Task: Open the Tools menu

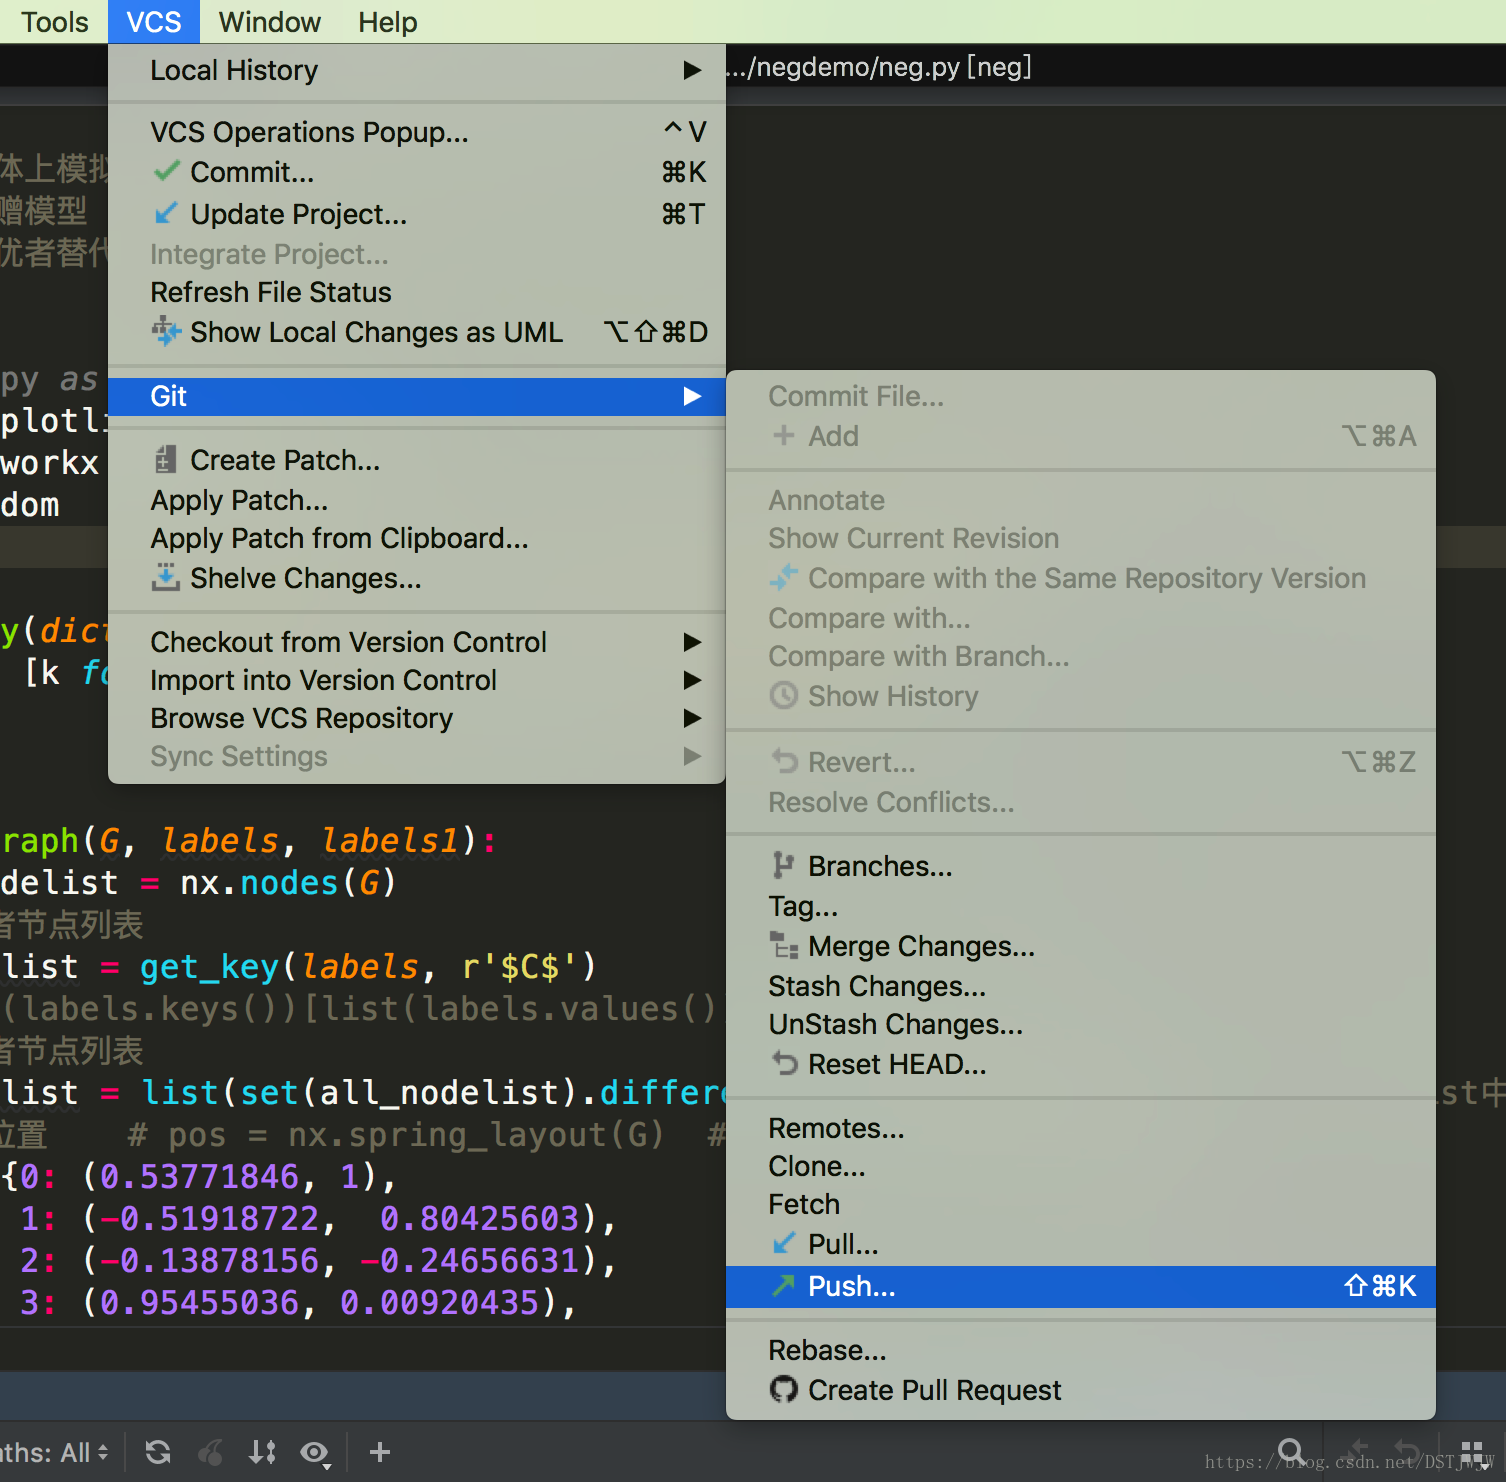Action: tap(54, 22)
